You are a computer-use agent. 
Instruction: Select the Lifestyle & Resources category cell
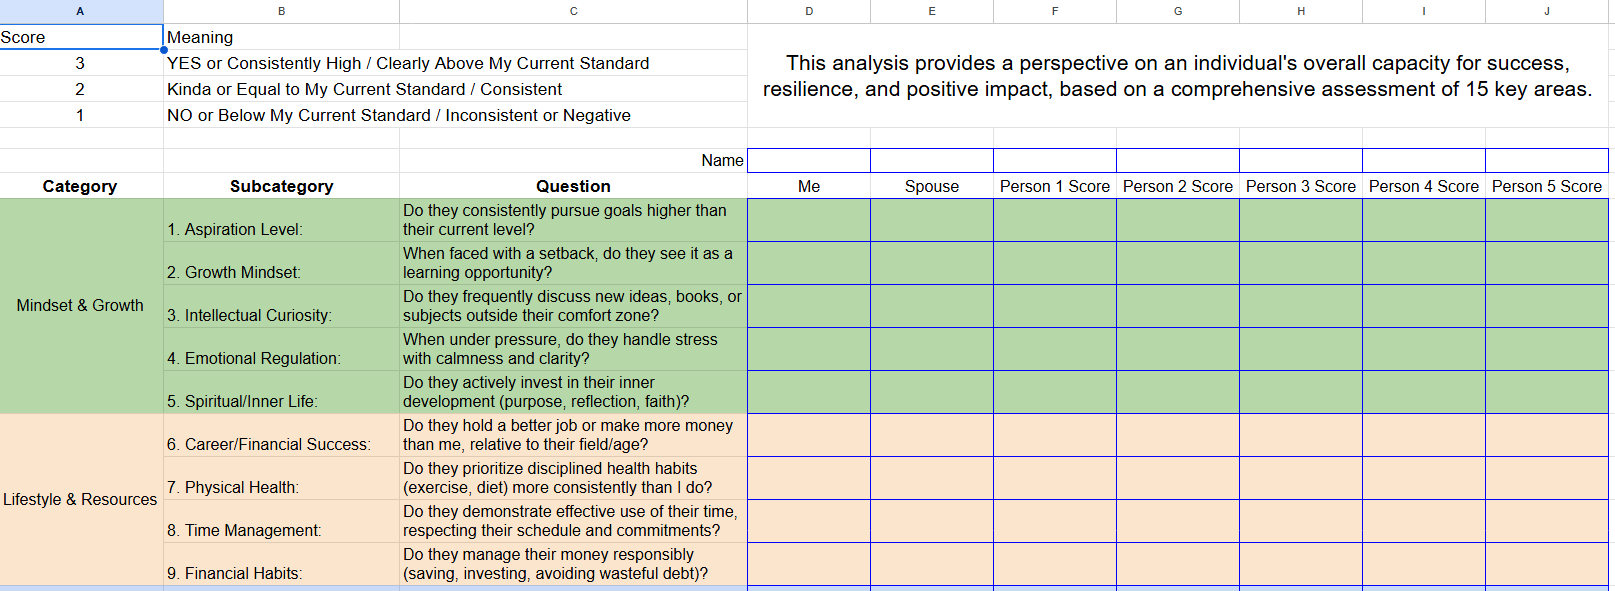coord(80,499)
